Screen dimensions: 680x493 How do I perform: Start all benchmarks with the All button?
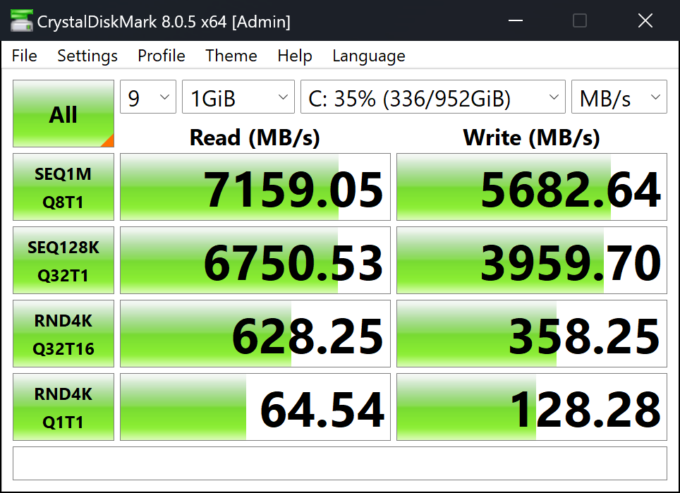pos(63,114)
